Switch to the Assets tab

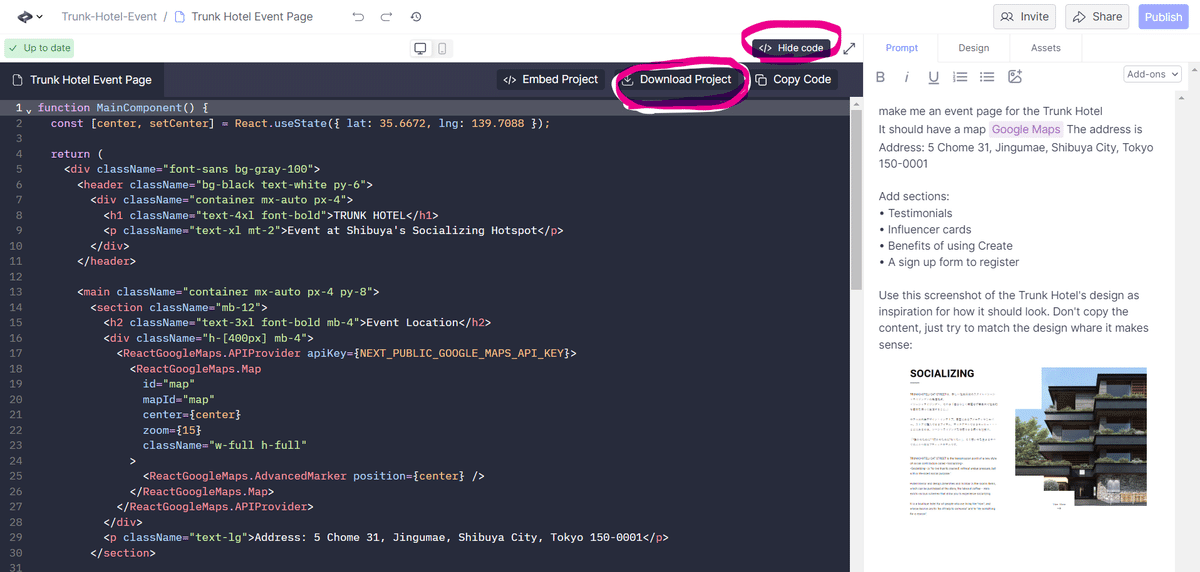(1045, 48)
